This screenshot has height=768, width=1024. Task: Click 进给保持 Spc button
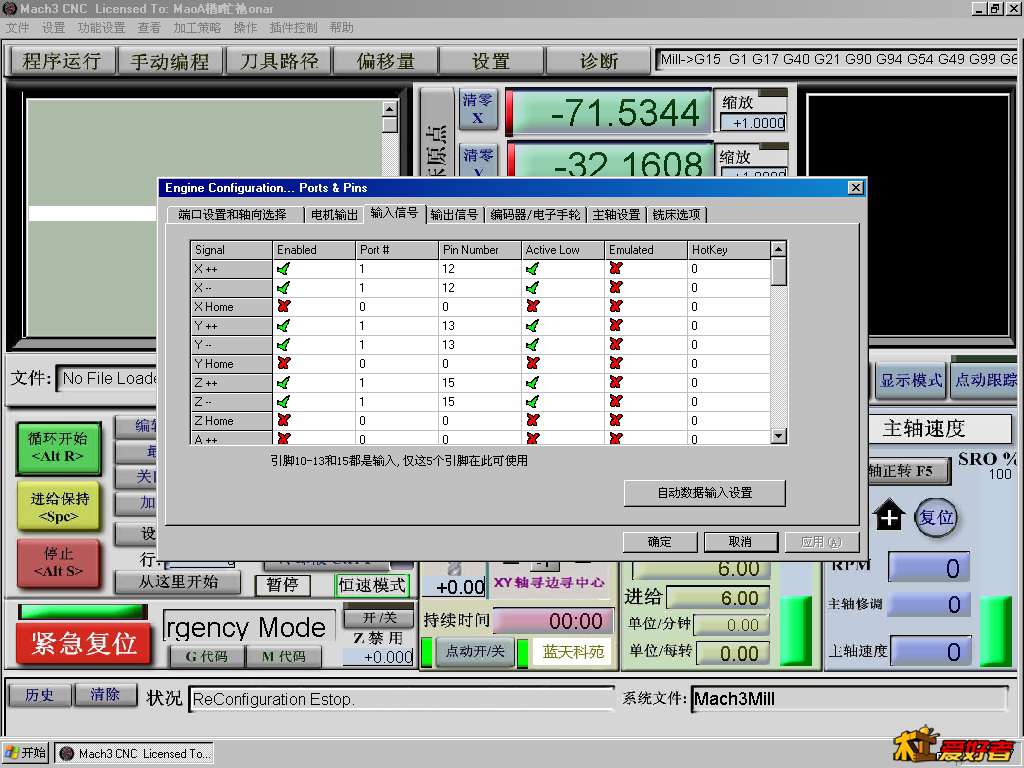coord(58,507)
